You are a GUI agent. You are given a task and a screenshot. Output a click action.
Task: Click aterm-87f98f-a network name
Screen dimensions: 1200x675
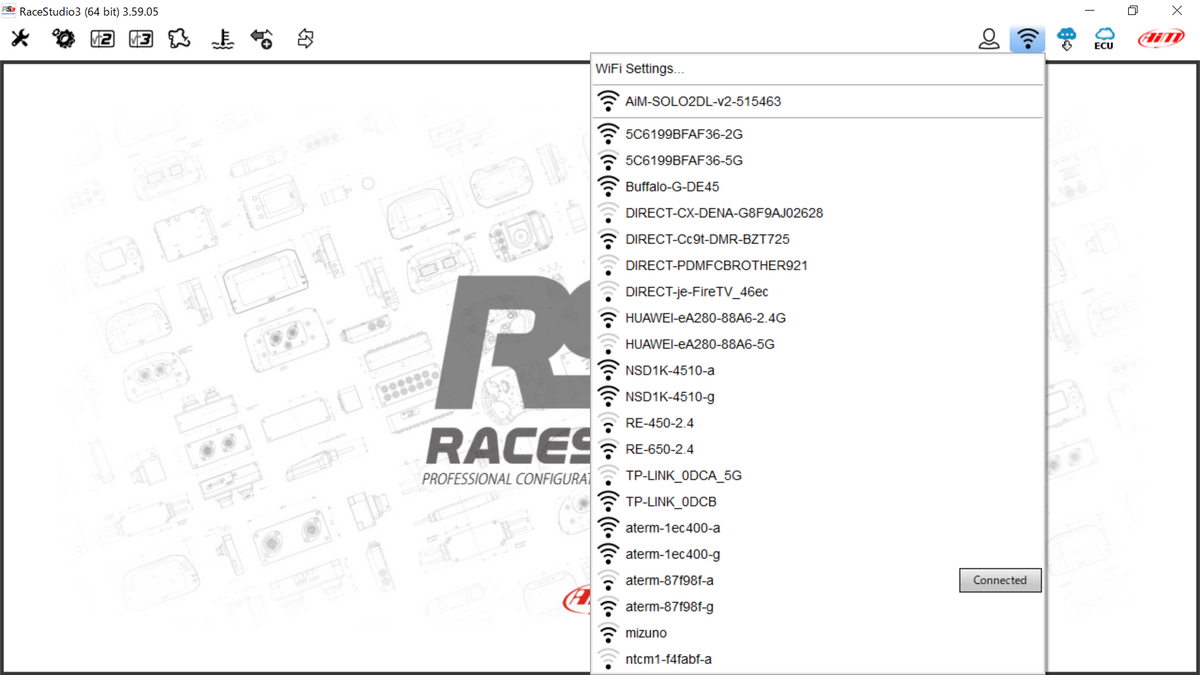669,580
